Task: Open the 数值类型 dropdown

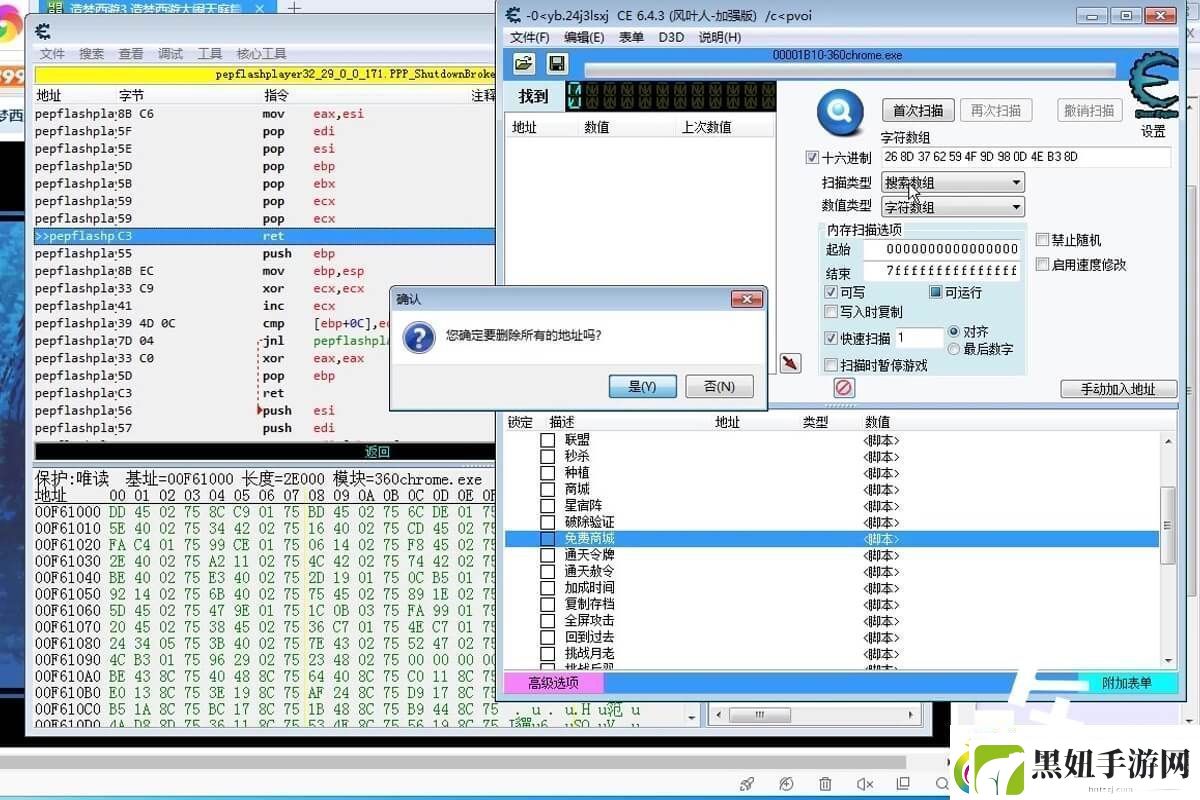Action: pyautogui.click(x=953, y=207)
